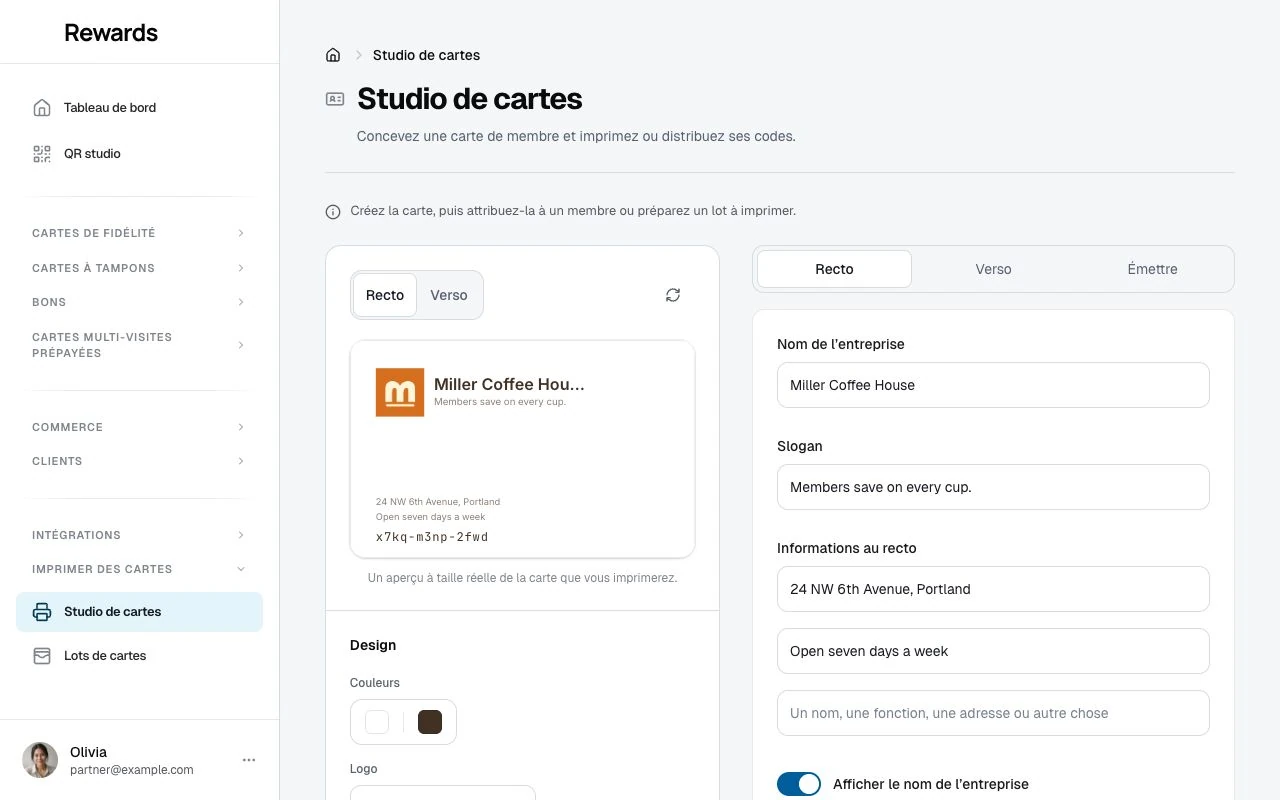
Task: Switch to Verso editor tab
Action: 993,269
